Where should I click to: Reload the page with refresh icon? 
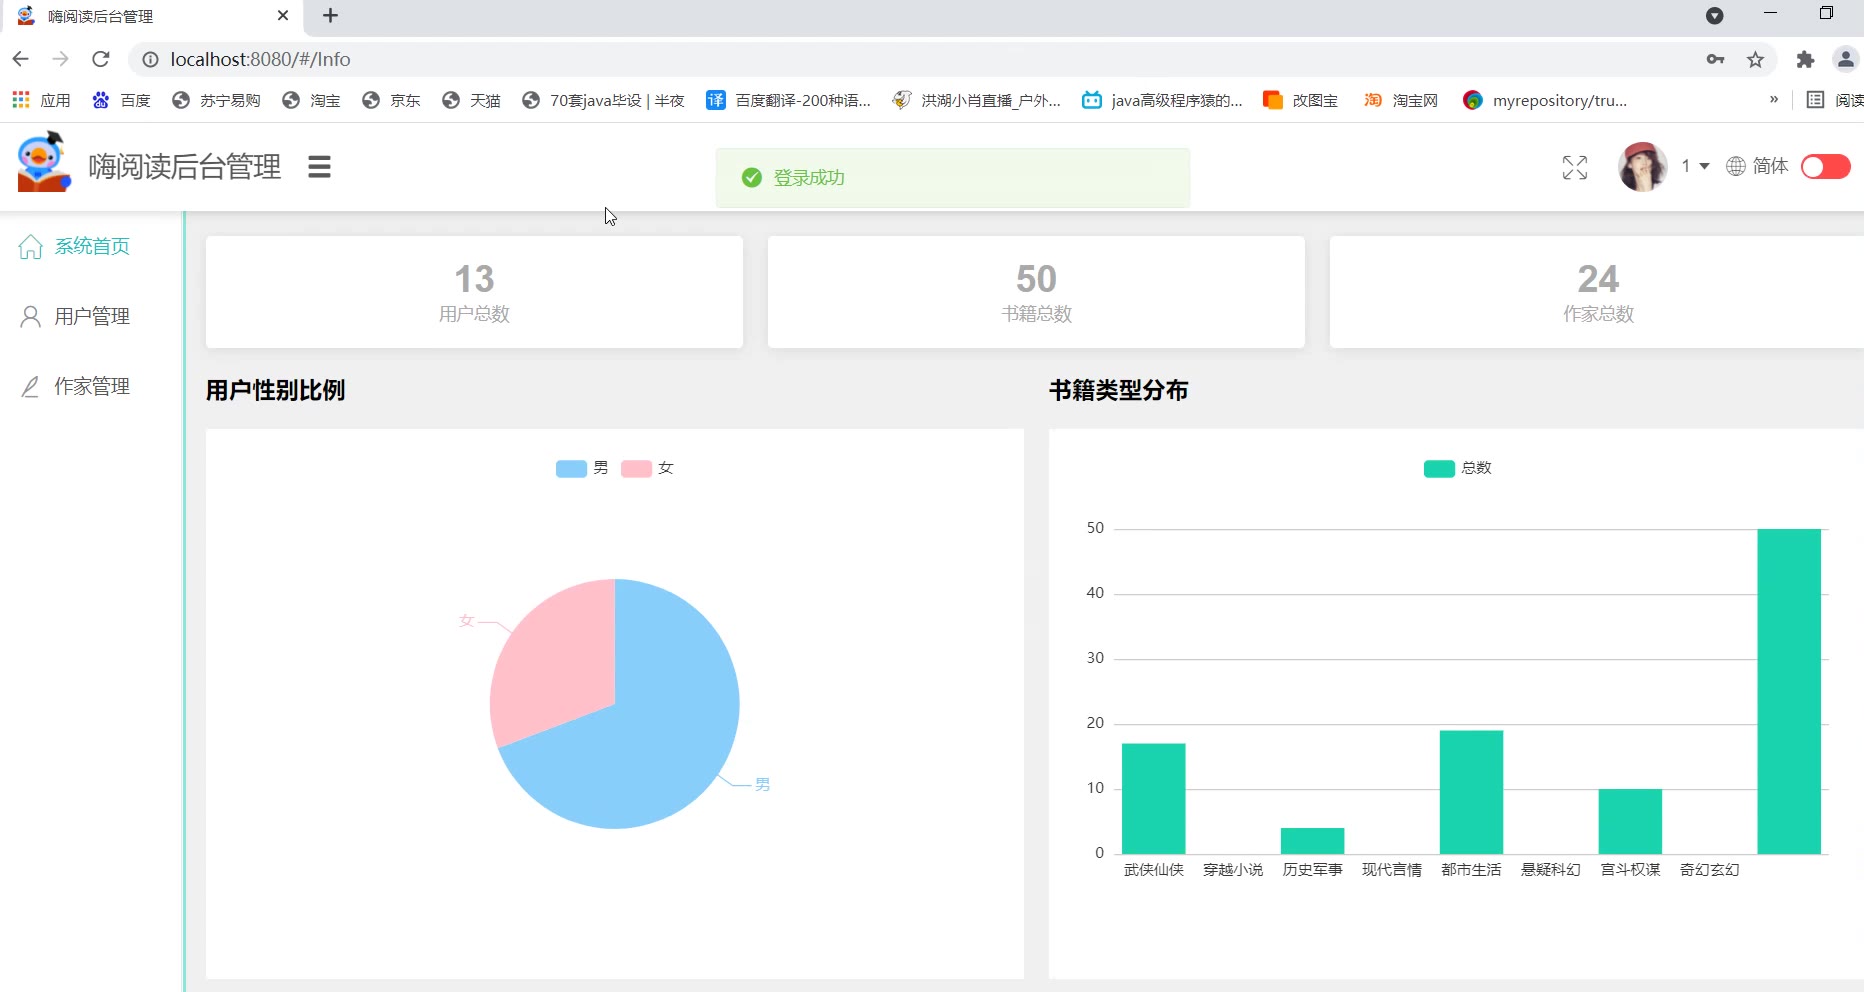click(x=101, y=60)
